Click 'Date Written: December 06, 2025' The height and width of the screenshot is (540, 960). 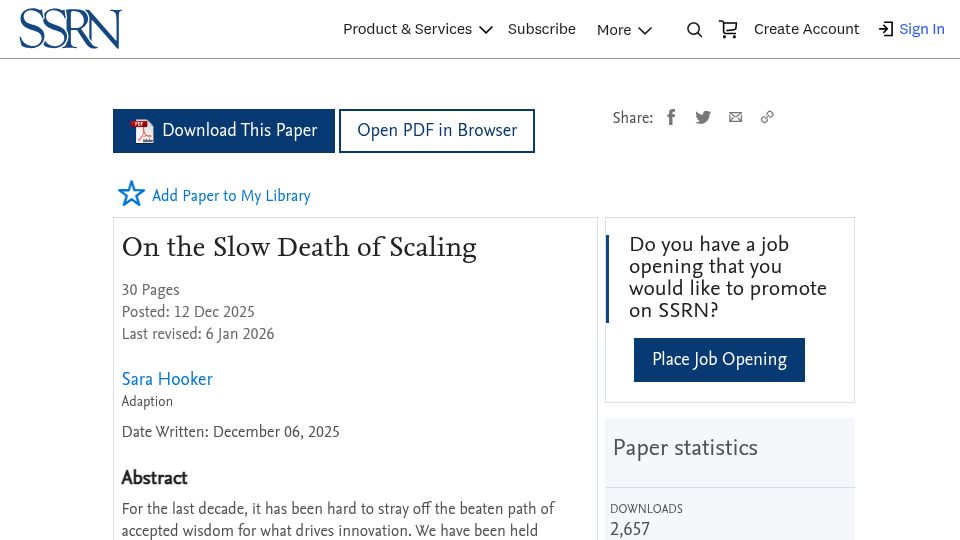click(230, 432)
